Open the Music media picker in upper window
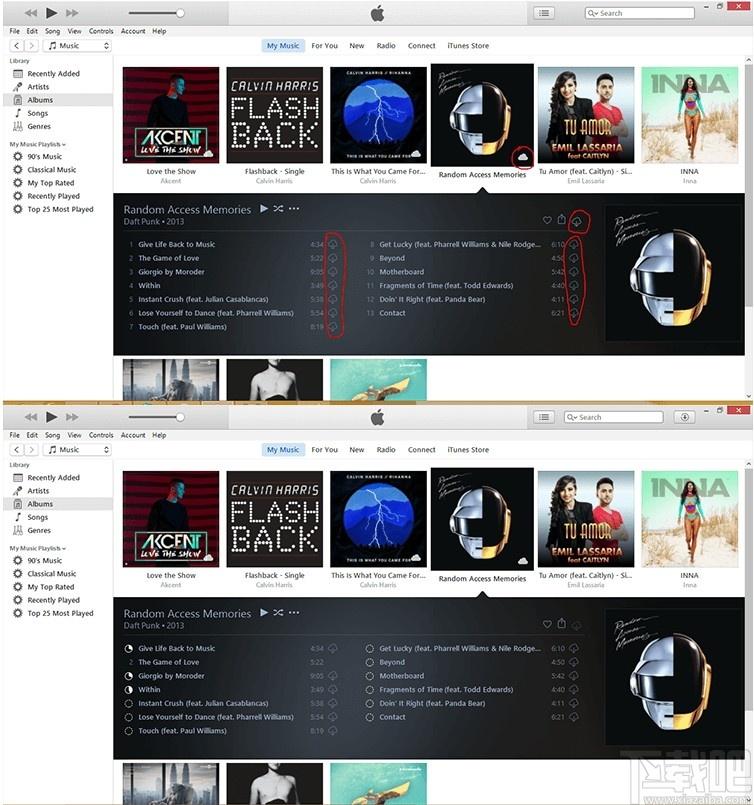 [79, 46]
